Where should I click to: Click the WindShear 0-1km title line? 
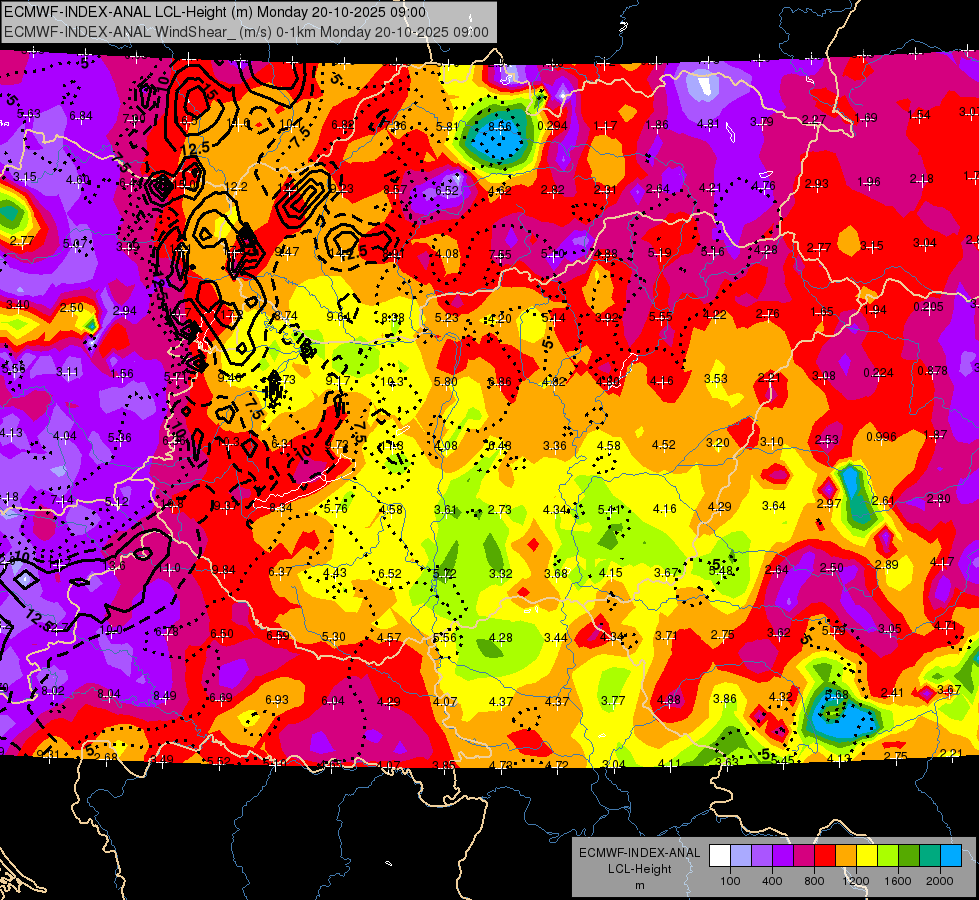(246, 32)
